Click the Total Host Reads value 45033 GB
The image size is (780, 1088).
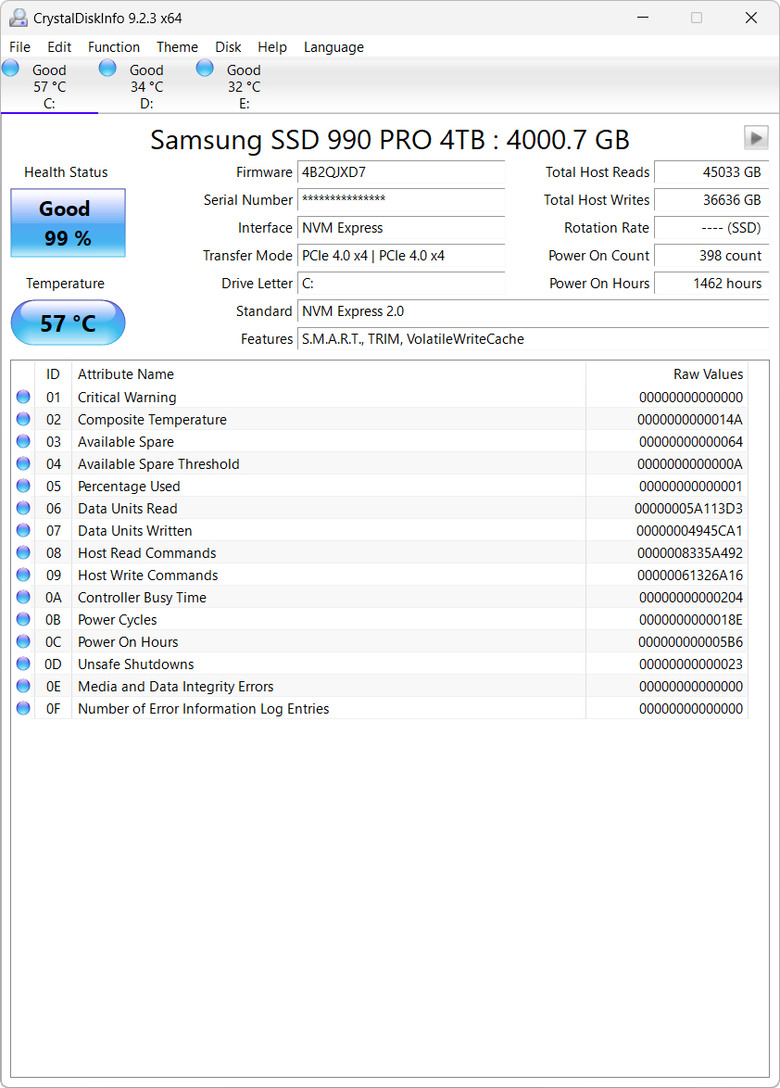click(x=711, y=172)
